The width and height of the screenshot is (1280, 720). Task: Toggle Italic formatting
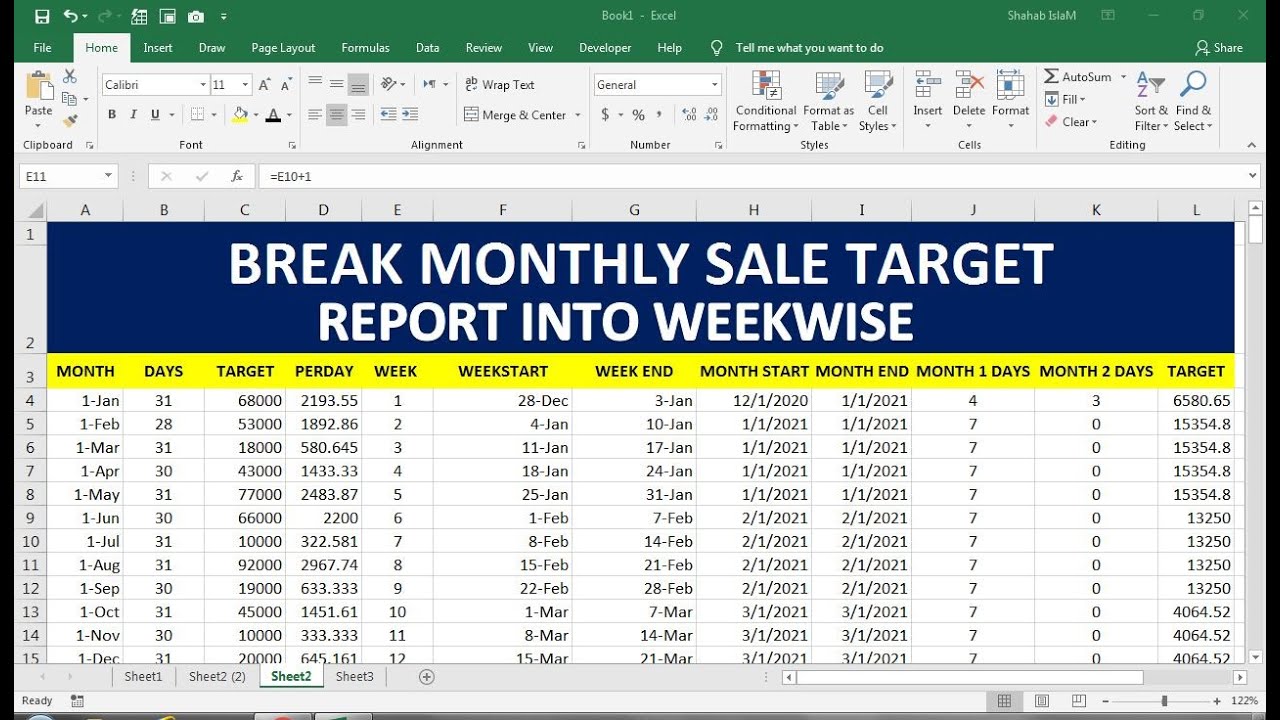click(x=134, y=115)
